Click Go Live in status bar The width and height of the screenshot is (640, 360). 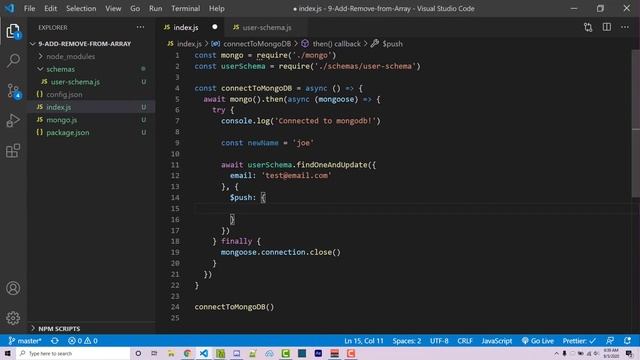click(x=538, y=341)
